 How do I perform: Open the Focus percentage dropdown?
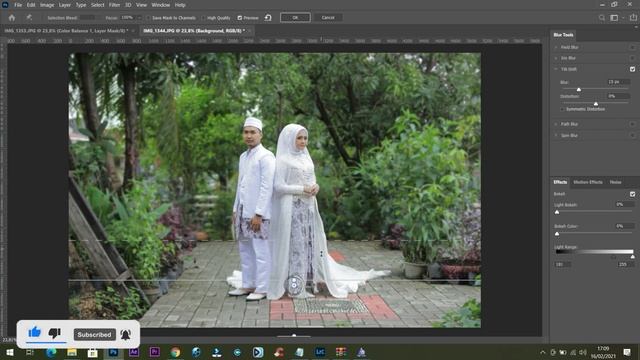139,18
